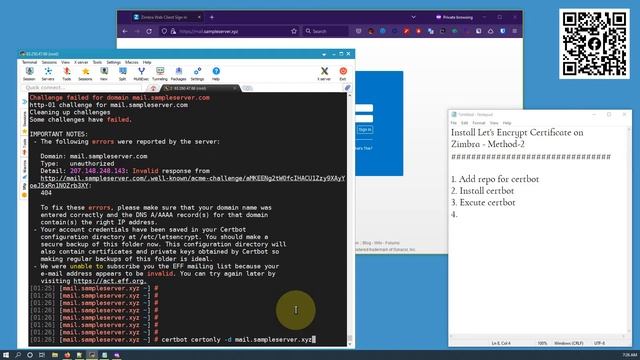640x360 pixels.
Task: Open the Macros menu in MobaXterm
Action: tap(131, 62)
